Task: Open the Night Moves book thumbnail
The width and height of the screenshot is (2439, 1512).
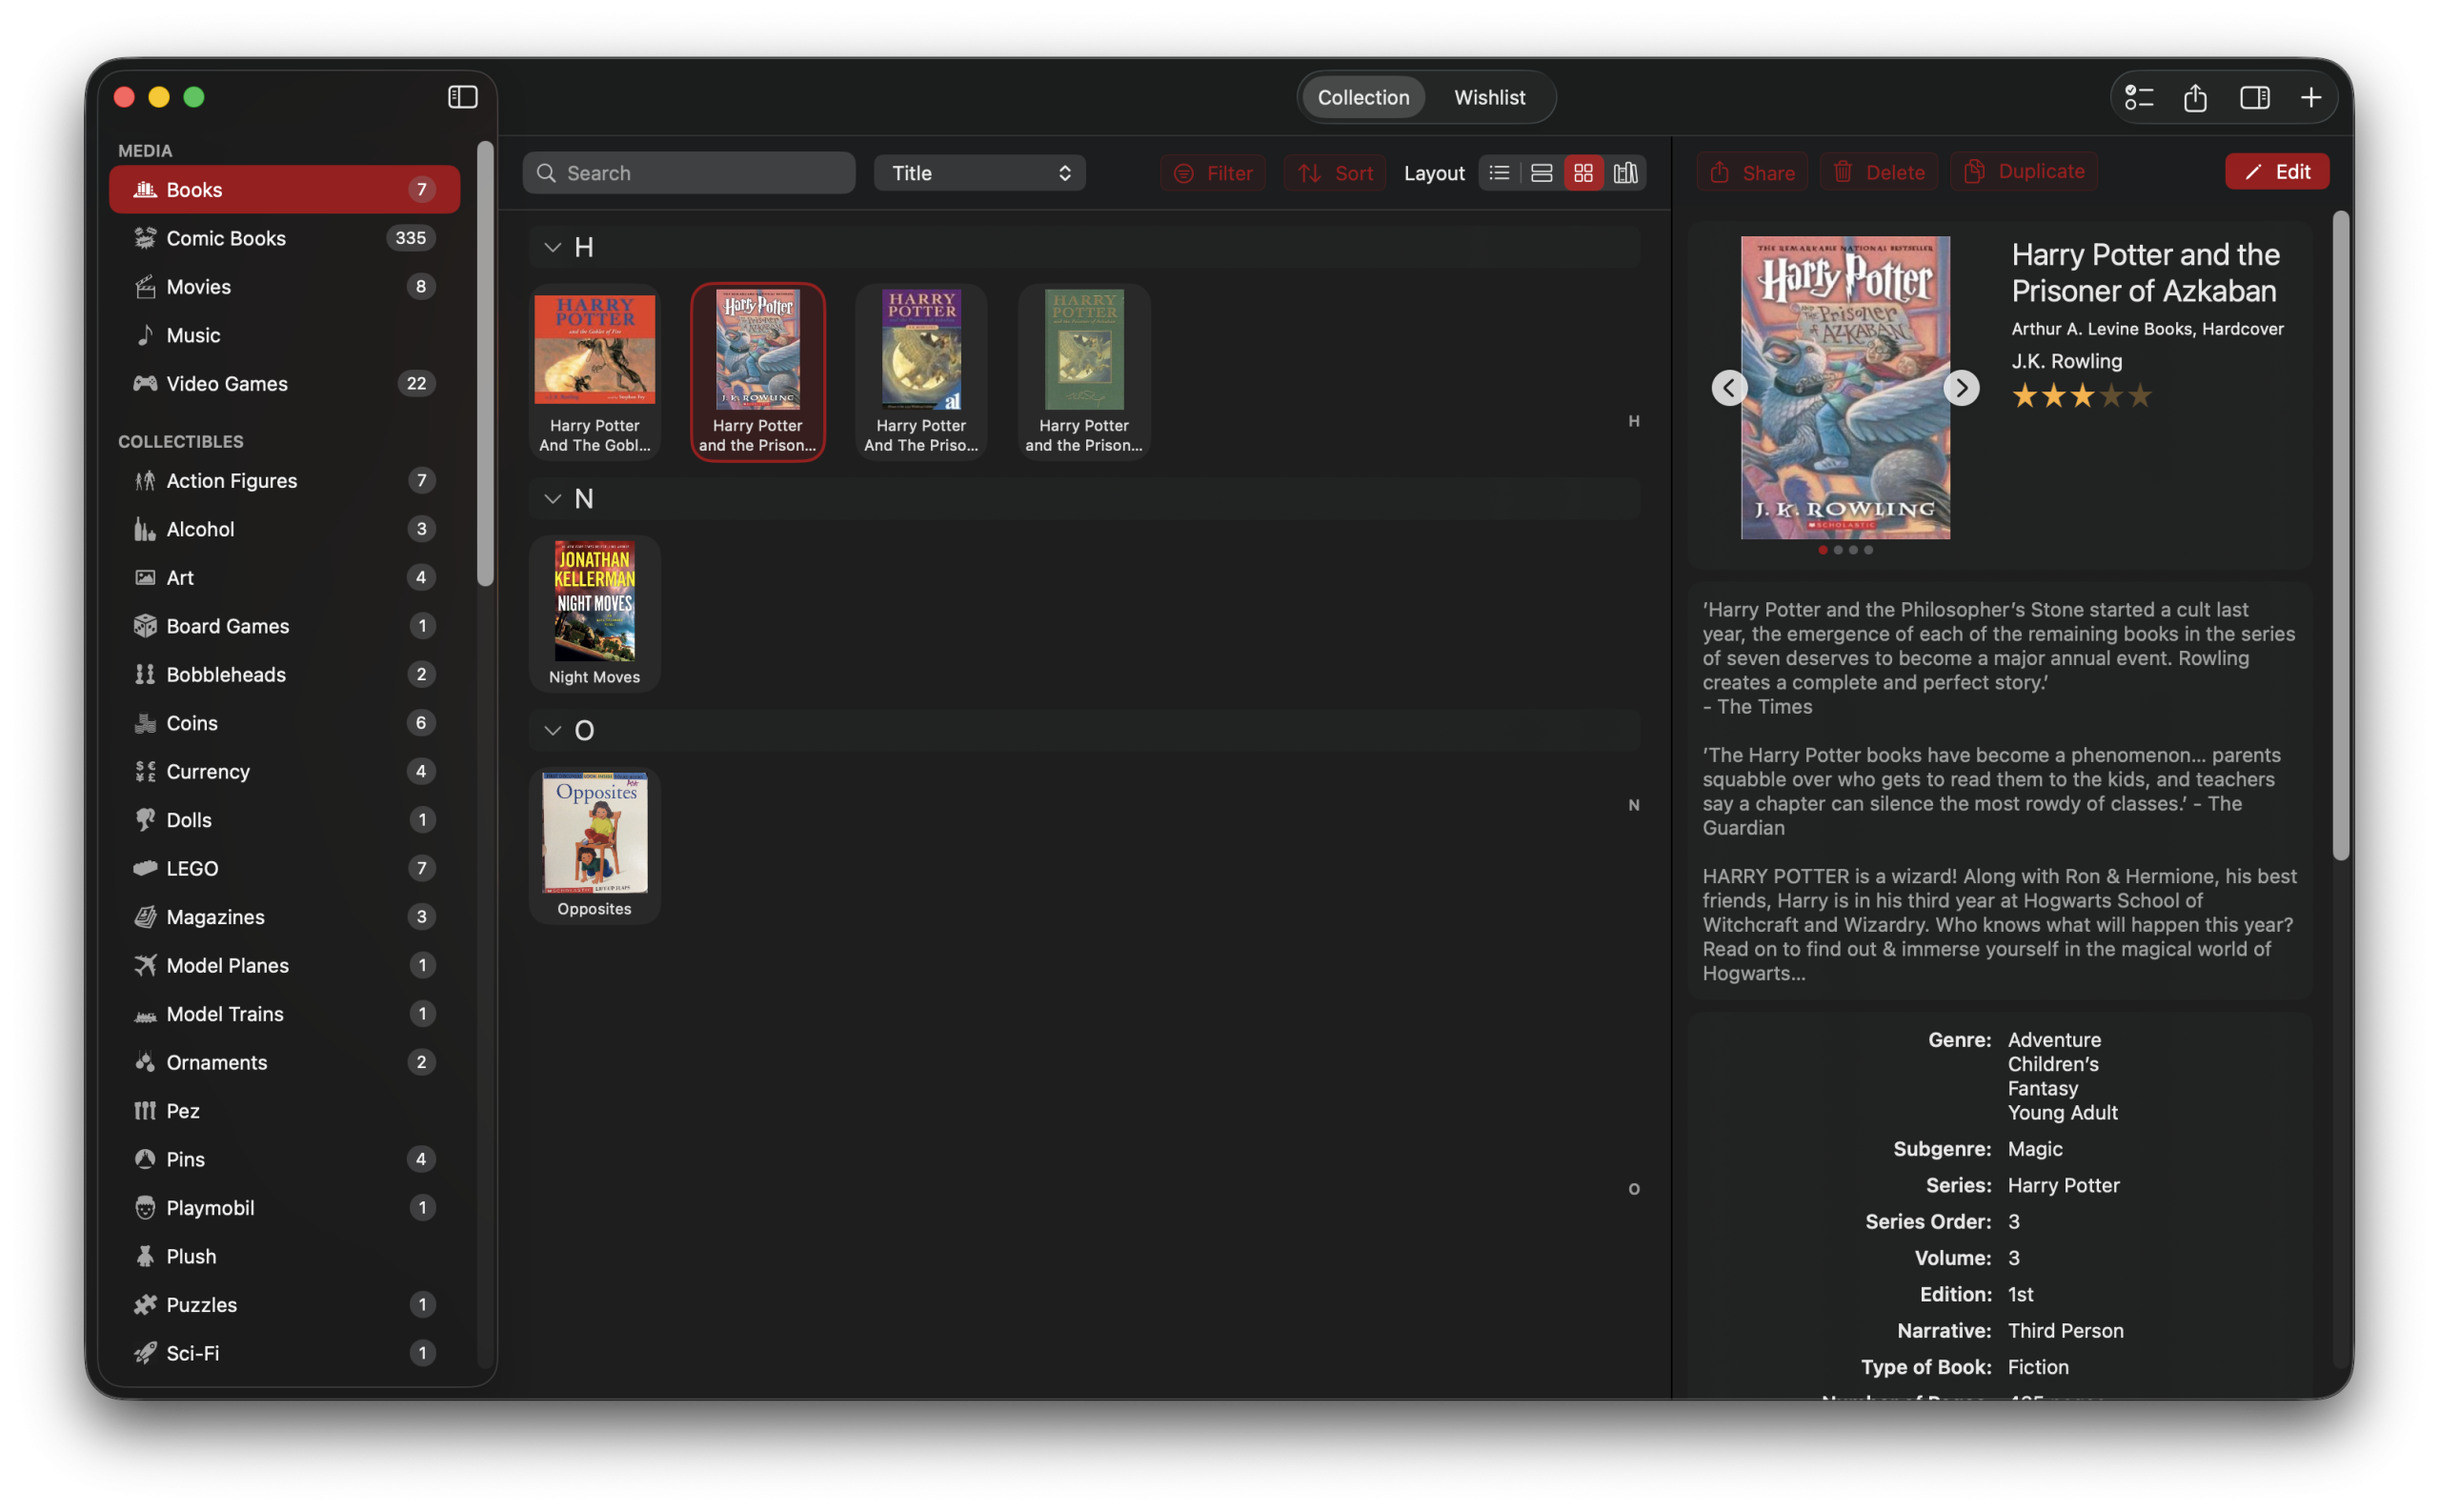Action: pos(594,601)
